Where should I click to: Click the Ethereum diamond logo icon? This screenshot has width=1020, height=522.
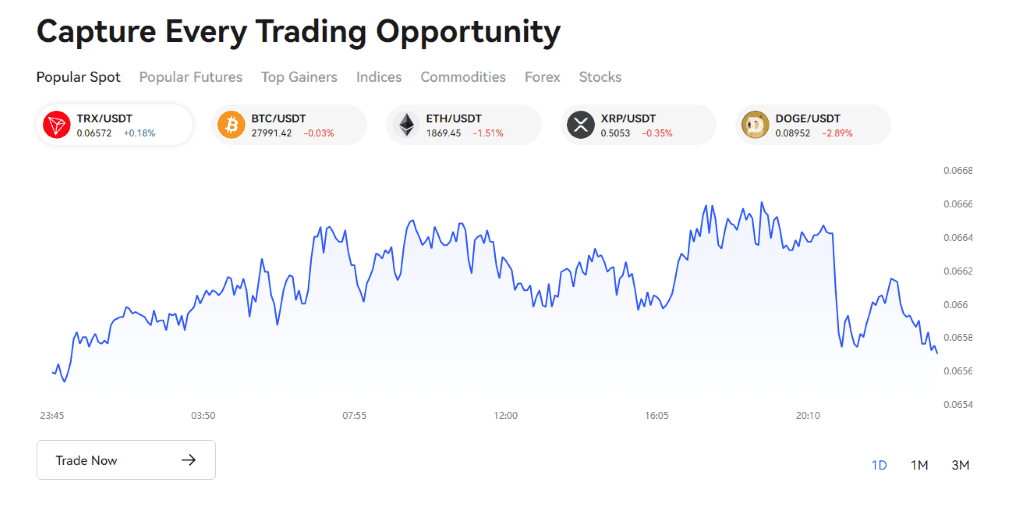pyautogui.click(x=406, y=125)
